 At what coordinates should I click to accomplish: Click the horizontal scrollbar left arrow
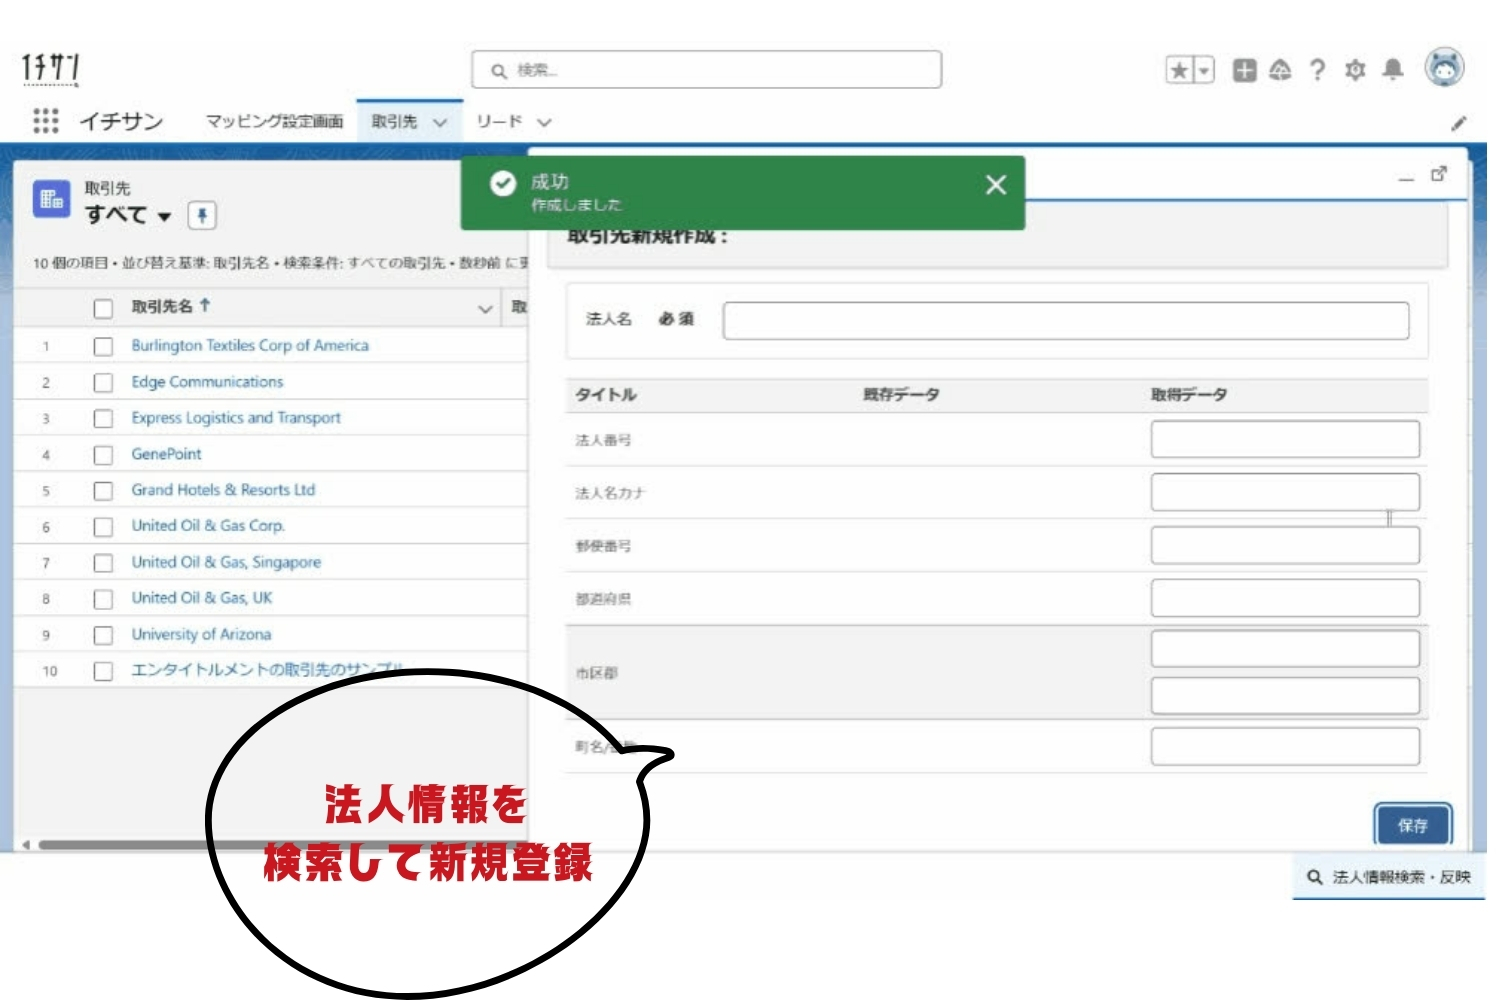pos(26,845)
